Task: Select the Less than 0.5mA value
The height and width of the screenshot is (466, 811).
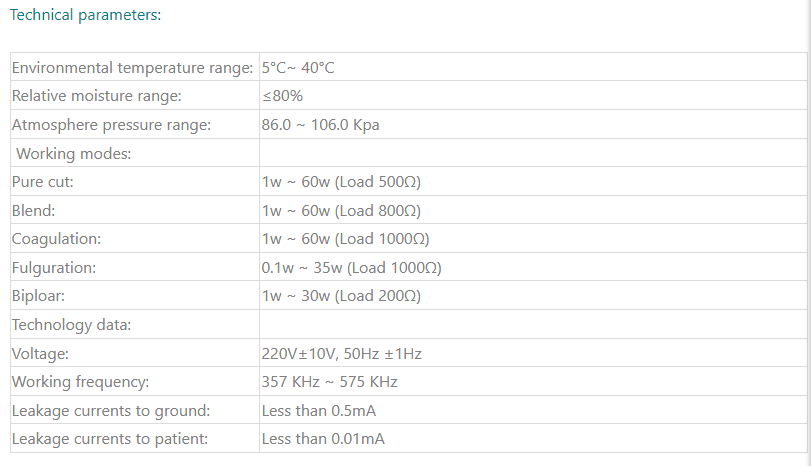Action: coord(319,410)
